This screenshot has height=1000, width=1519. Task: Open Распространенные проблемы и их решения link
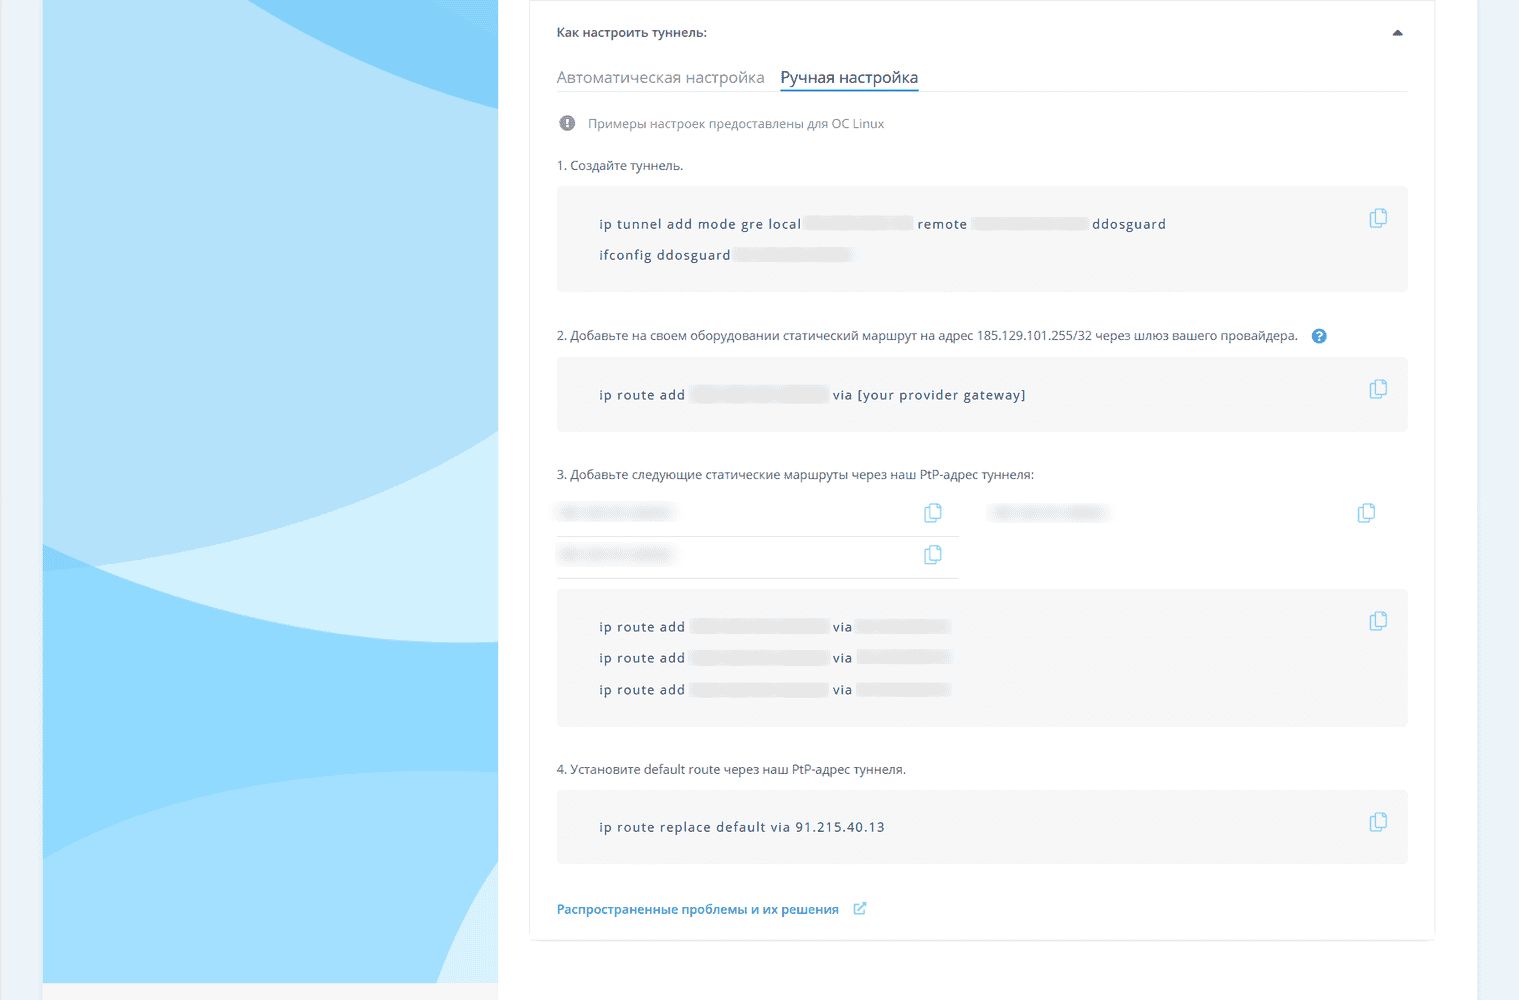tap(698, 909)
